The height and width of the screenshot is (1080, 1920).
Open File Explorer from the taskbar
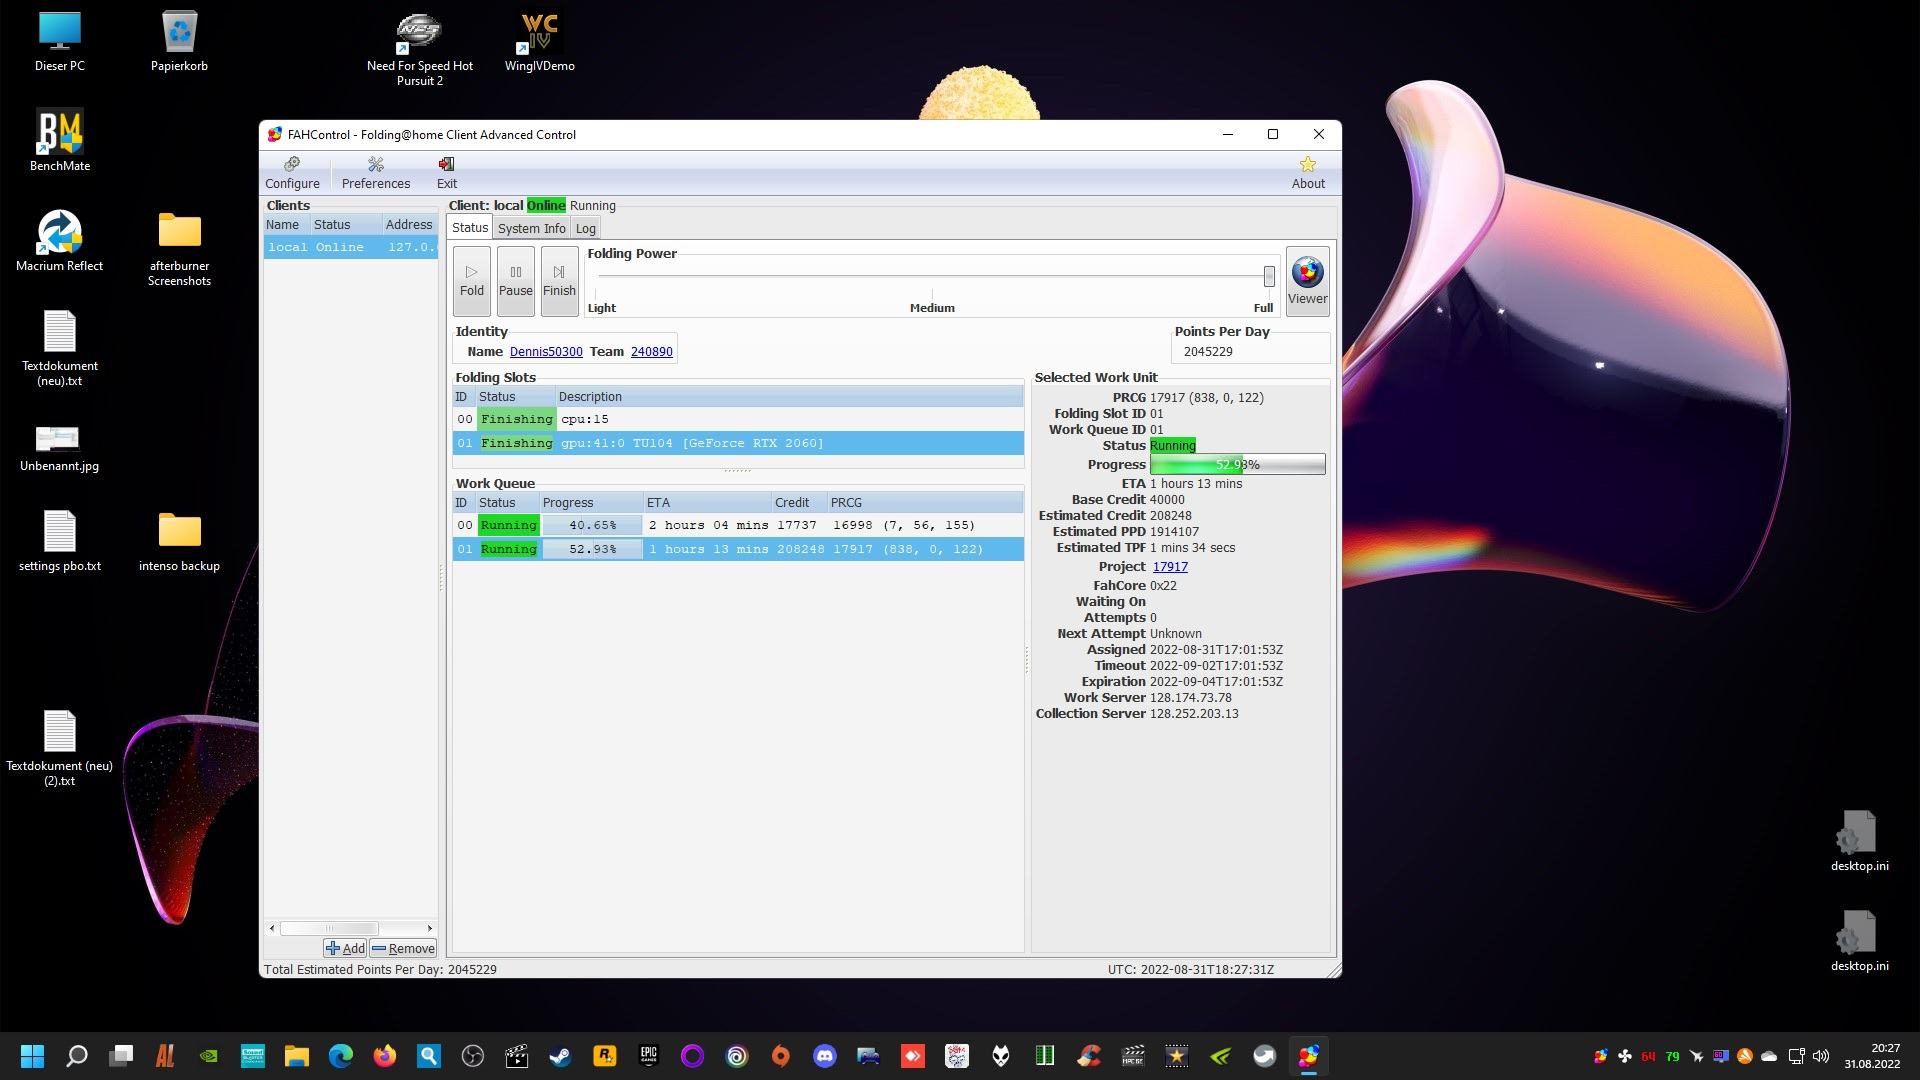click(x=297, y=1056)
